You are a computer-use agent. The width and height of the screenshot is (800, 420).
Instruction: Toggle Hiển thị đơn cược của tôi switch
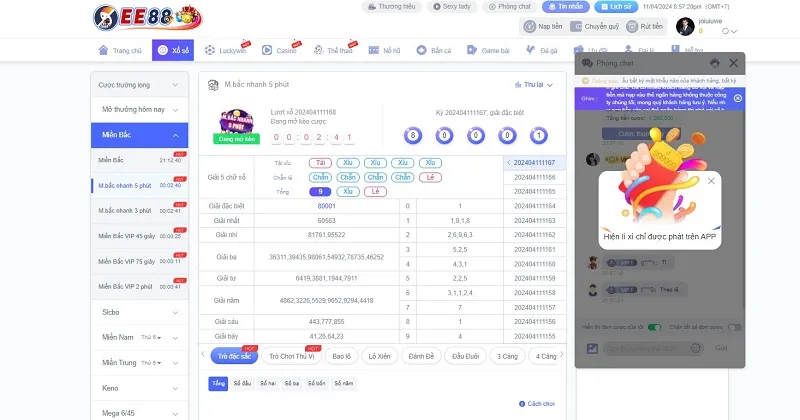pos(654,327)
